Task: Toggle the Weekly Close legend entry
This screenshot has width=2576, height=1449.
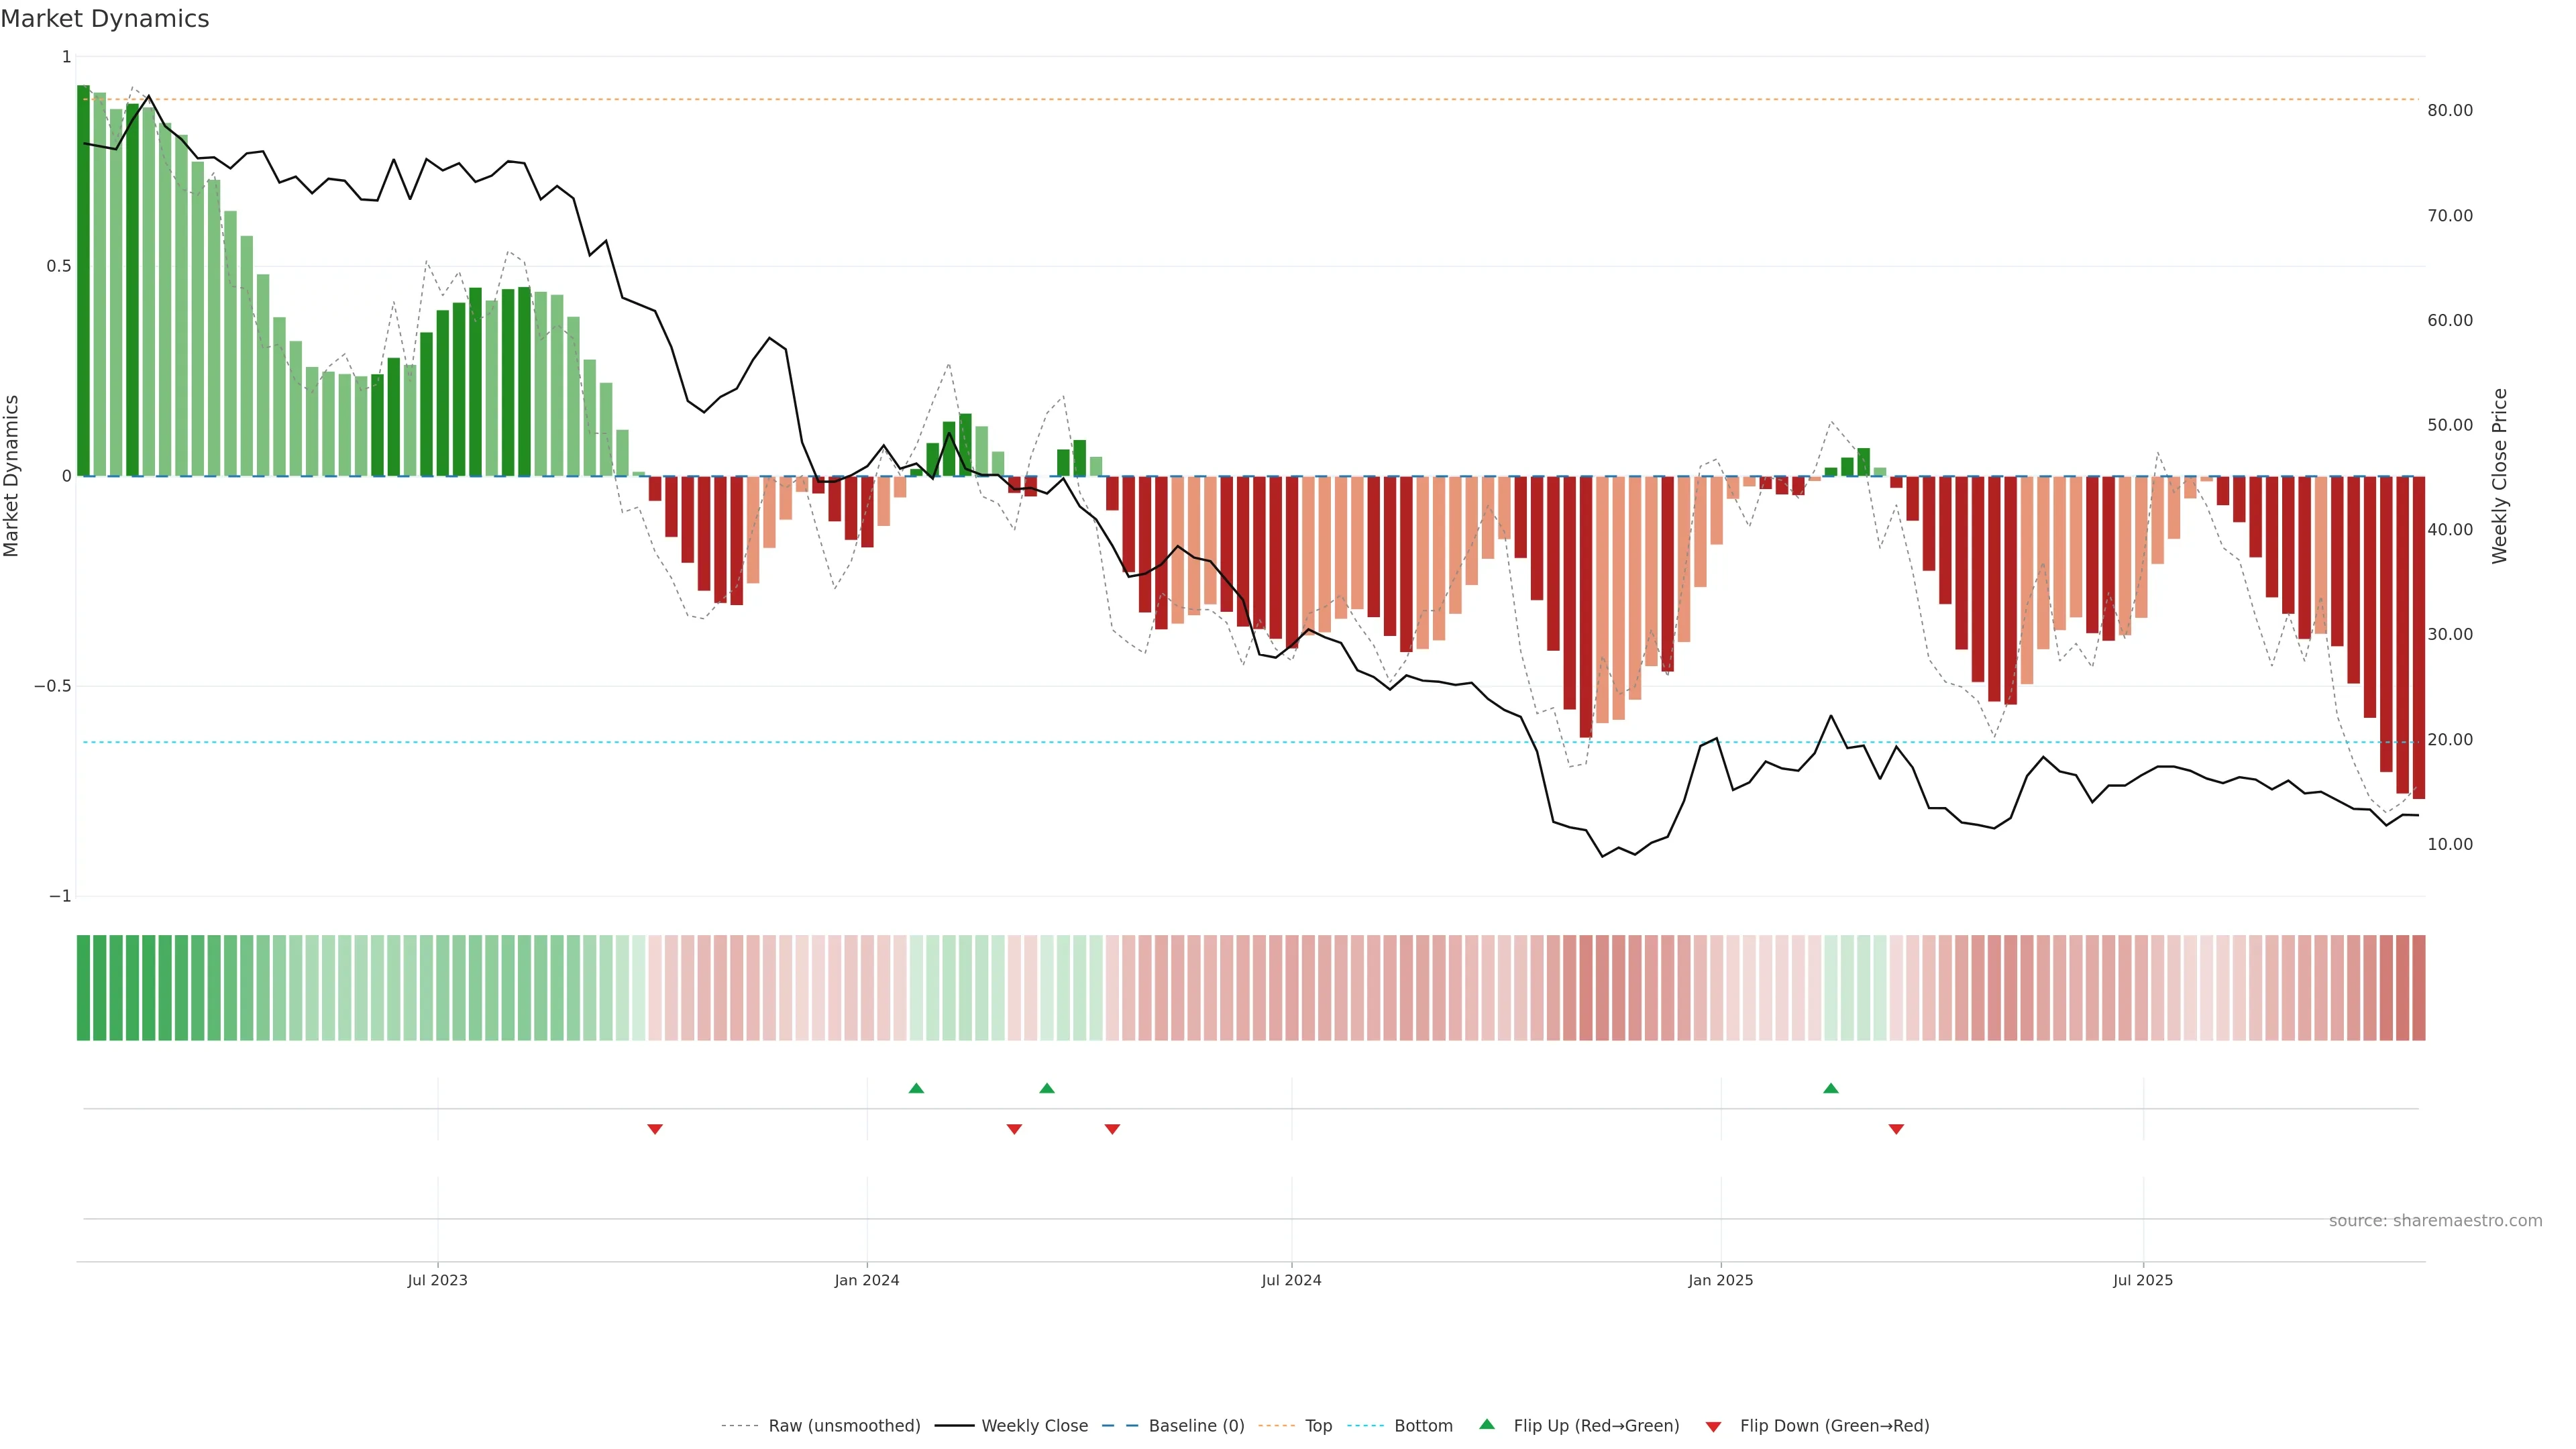Action: pyautogui.click(x=1034, y=1425)
